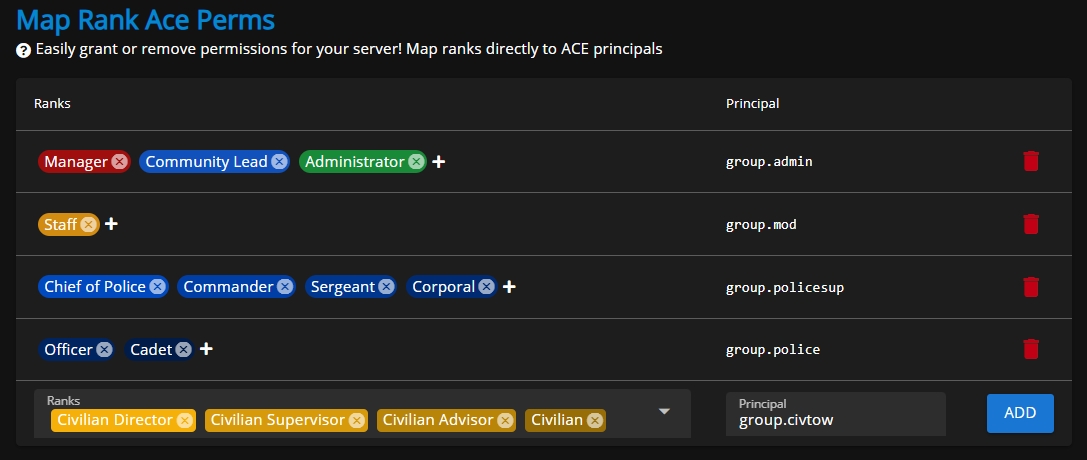This screenshot has width=1087, height=460.
Task: Remove Community Lead from group.admin
Action: point(279,161)
